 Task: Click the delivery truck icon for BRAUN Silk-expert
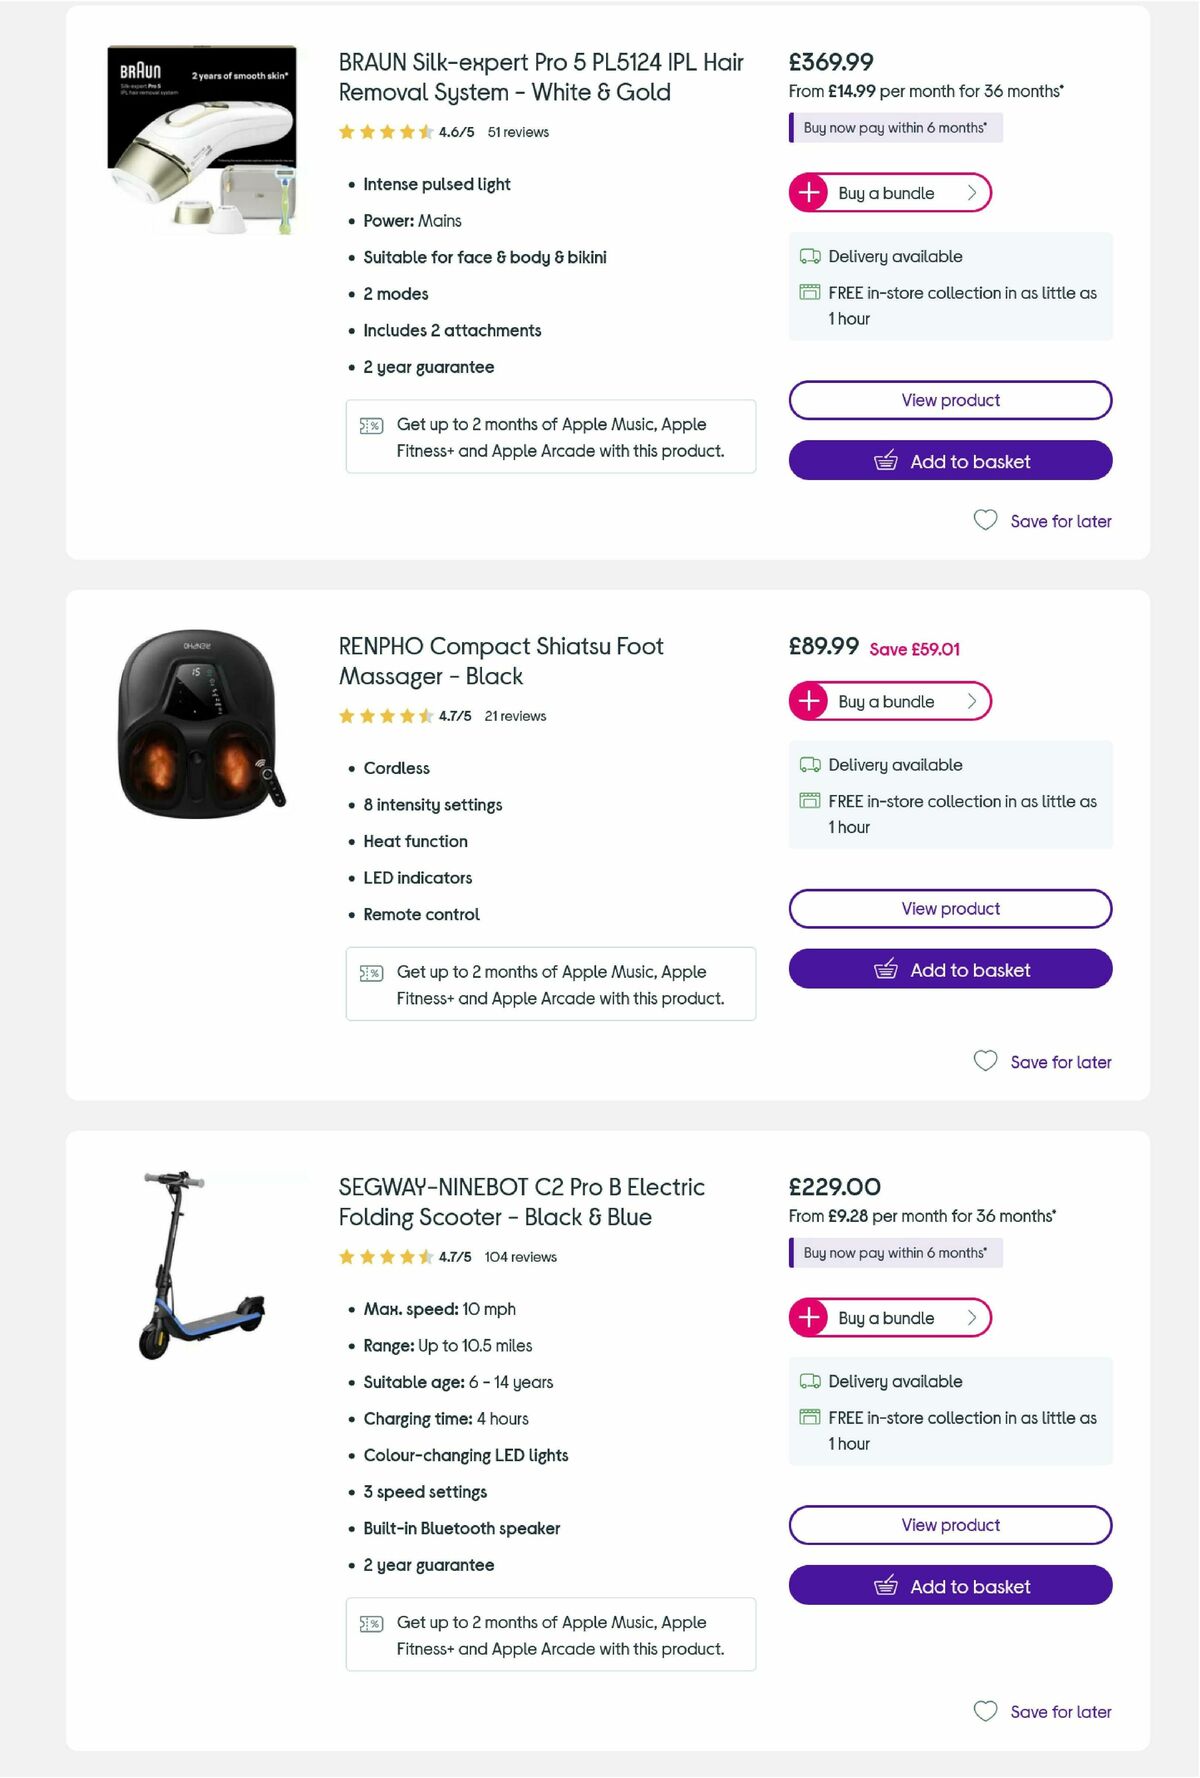click(x=809, y=257)
